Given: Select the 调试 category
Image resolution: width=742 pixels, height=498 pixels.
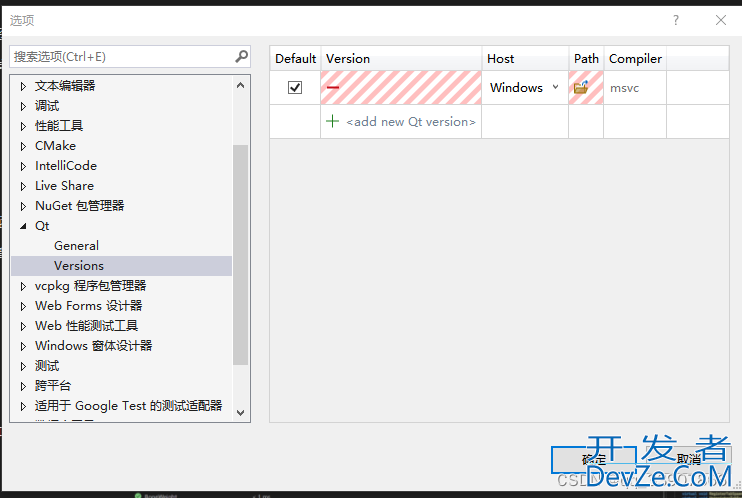Looking at the screenshot, I should point(47,106).
